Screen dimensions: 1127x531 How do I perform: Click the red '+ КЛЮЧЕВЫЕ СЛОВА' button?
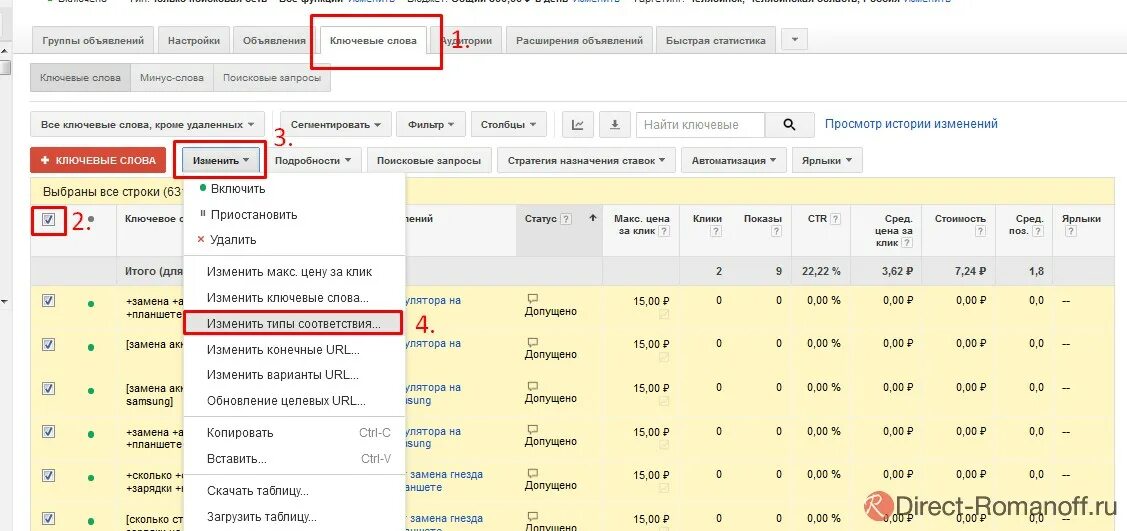coord(98,160)
